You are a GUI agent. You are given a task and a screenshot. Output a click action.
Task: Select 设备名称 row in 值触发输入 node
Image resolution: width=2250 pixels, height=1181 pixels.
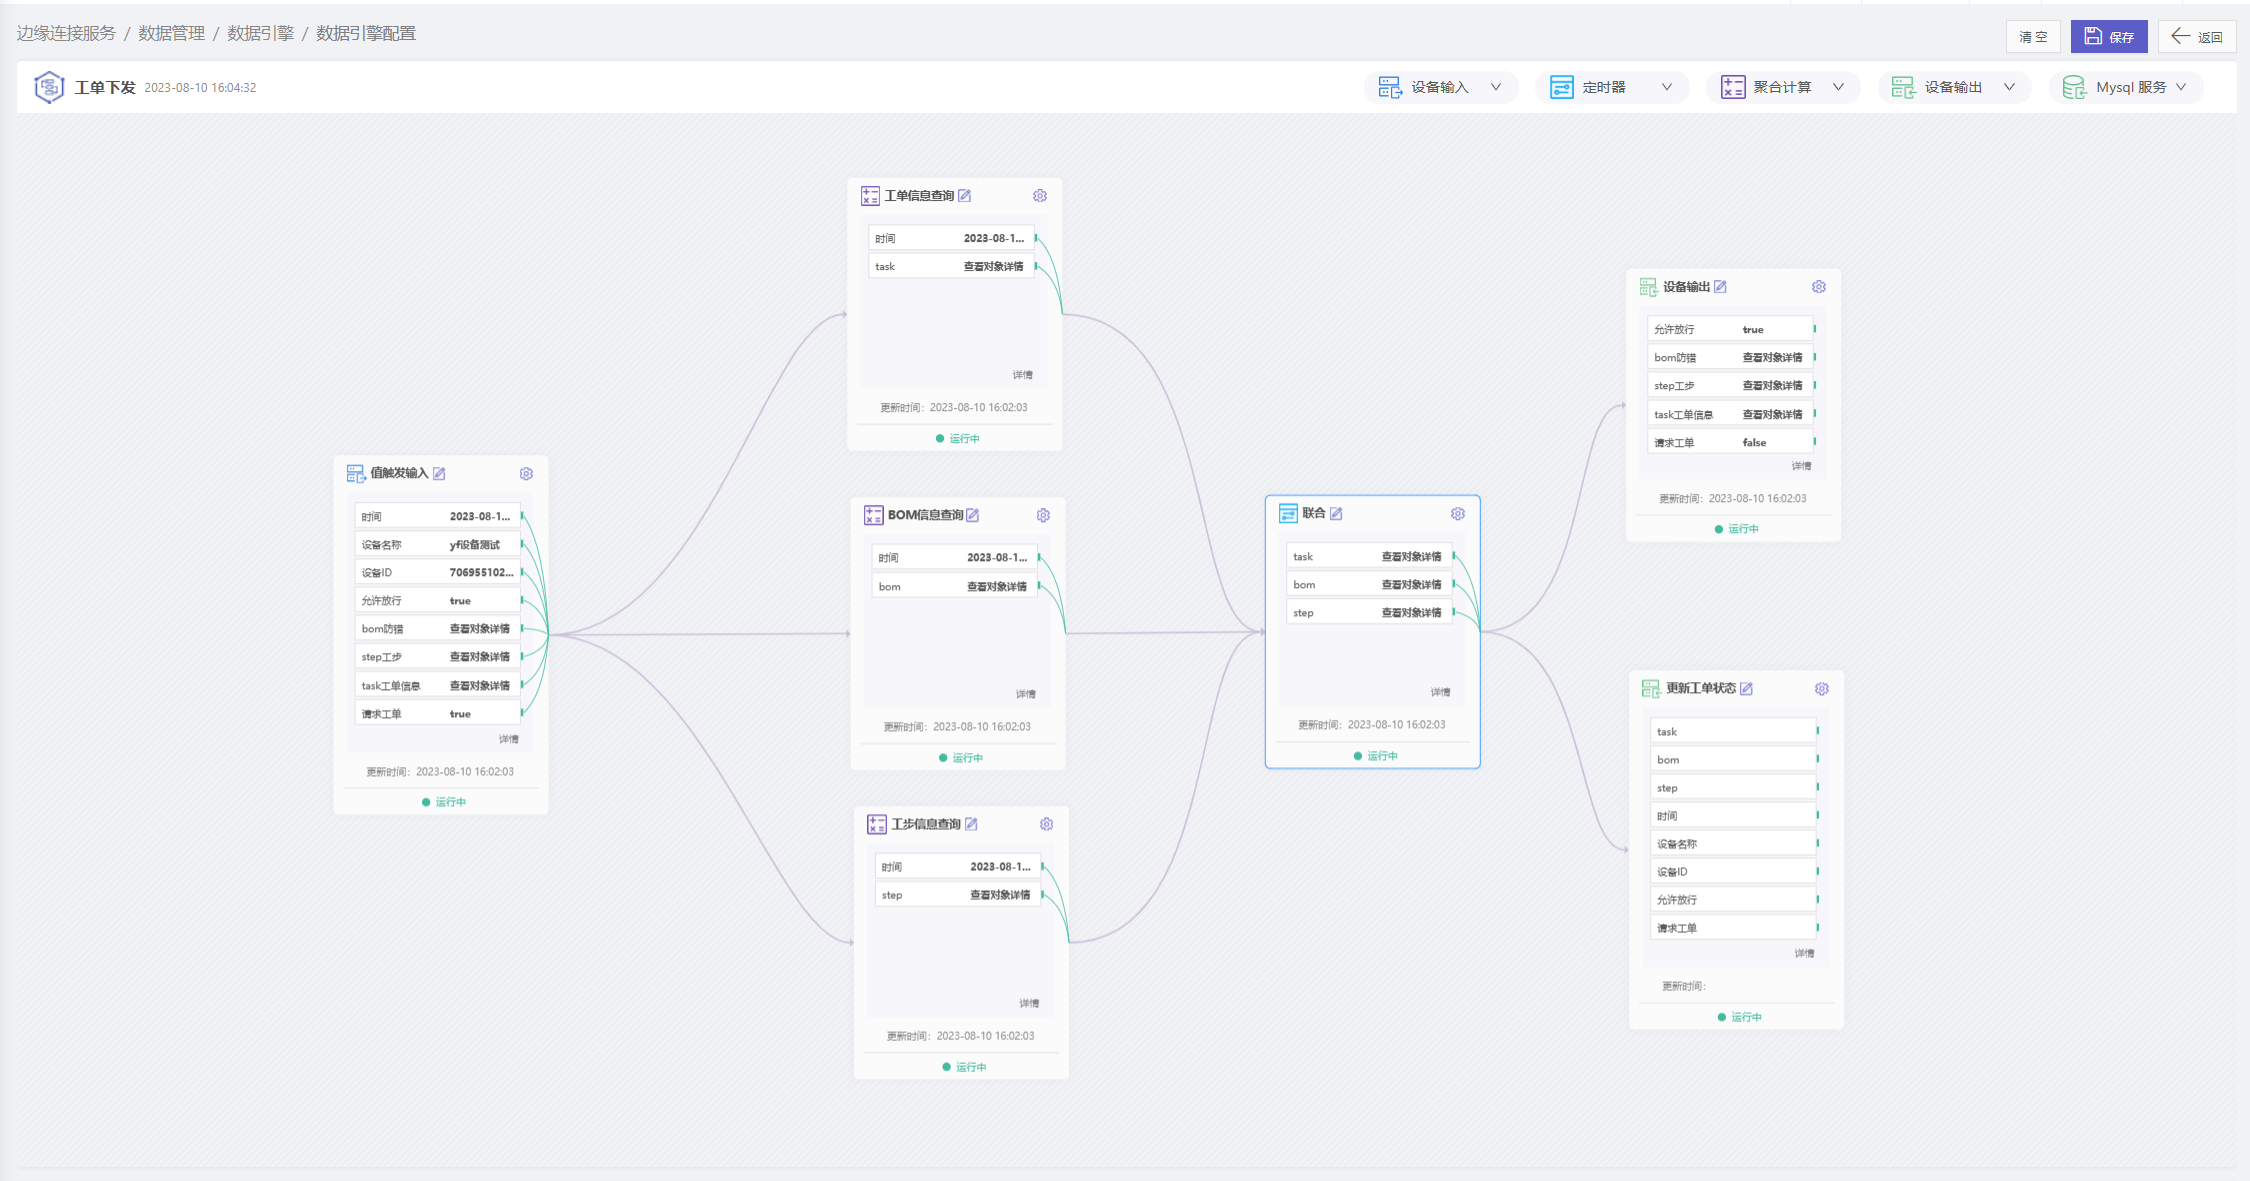point(438,545)
